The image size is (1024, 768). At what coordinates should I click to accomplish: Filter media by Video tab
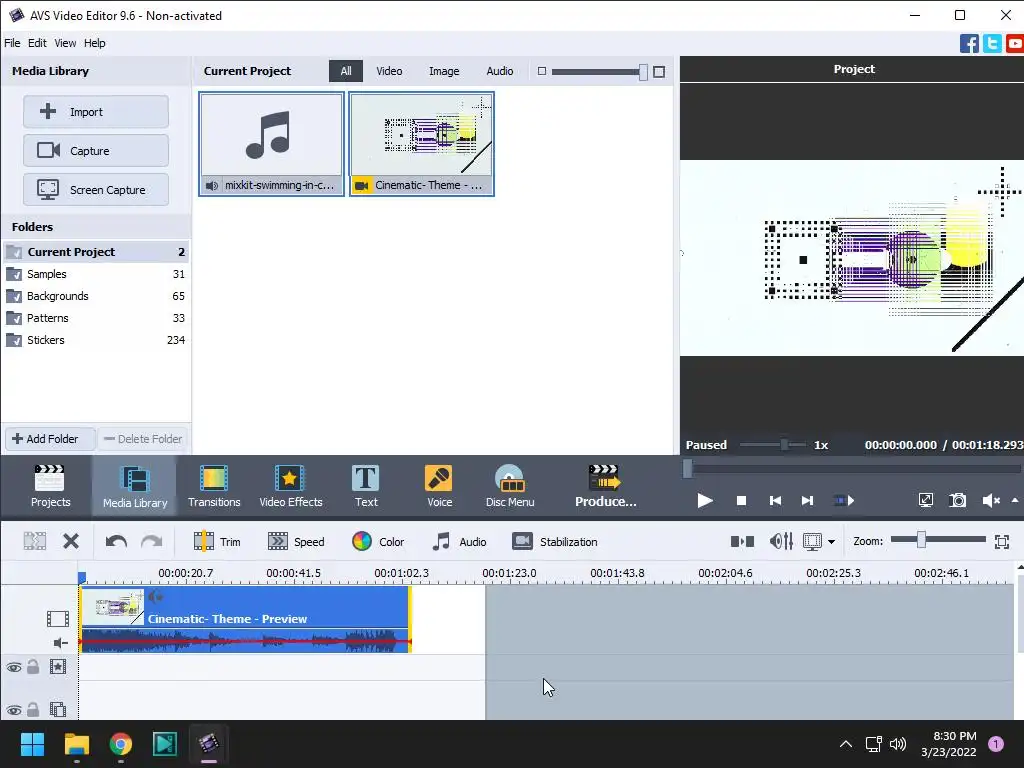(x=389, y=71)
